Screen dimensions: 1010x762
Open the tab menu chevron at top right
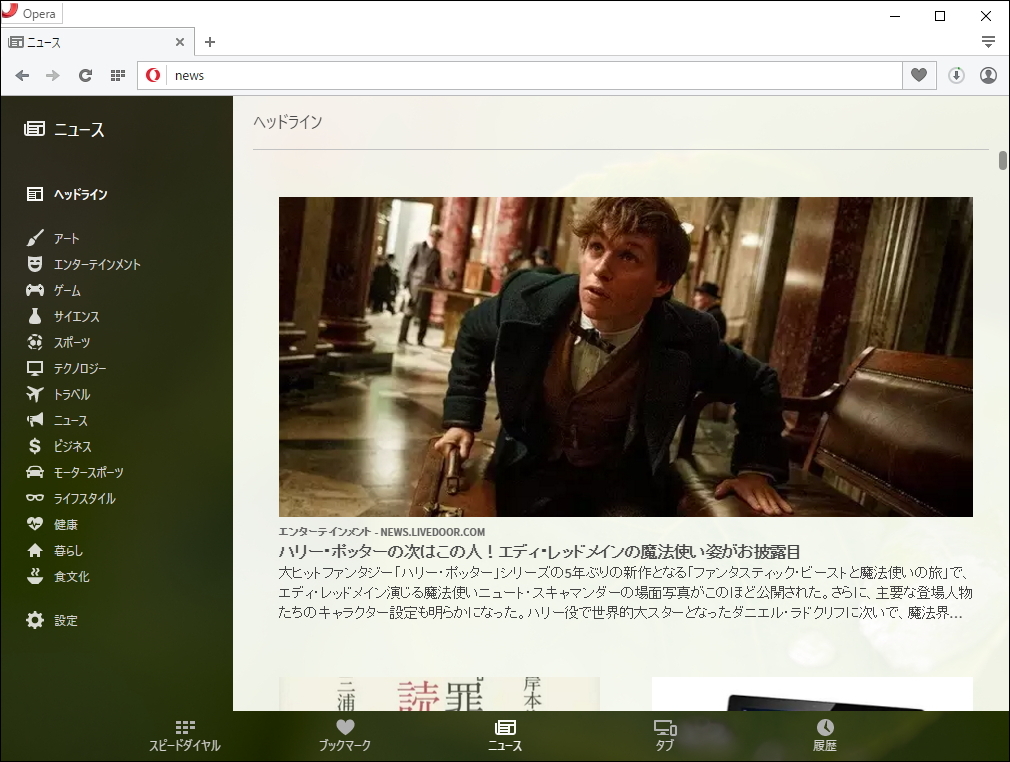[x=988, y=41]
